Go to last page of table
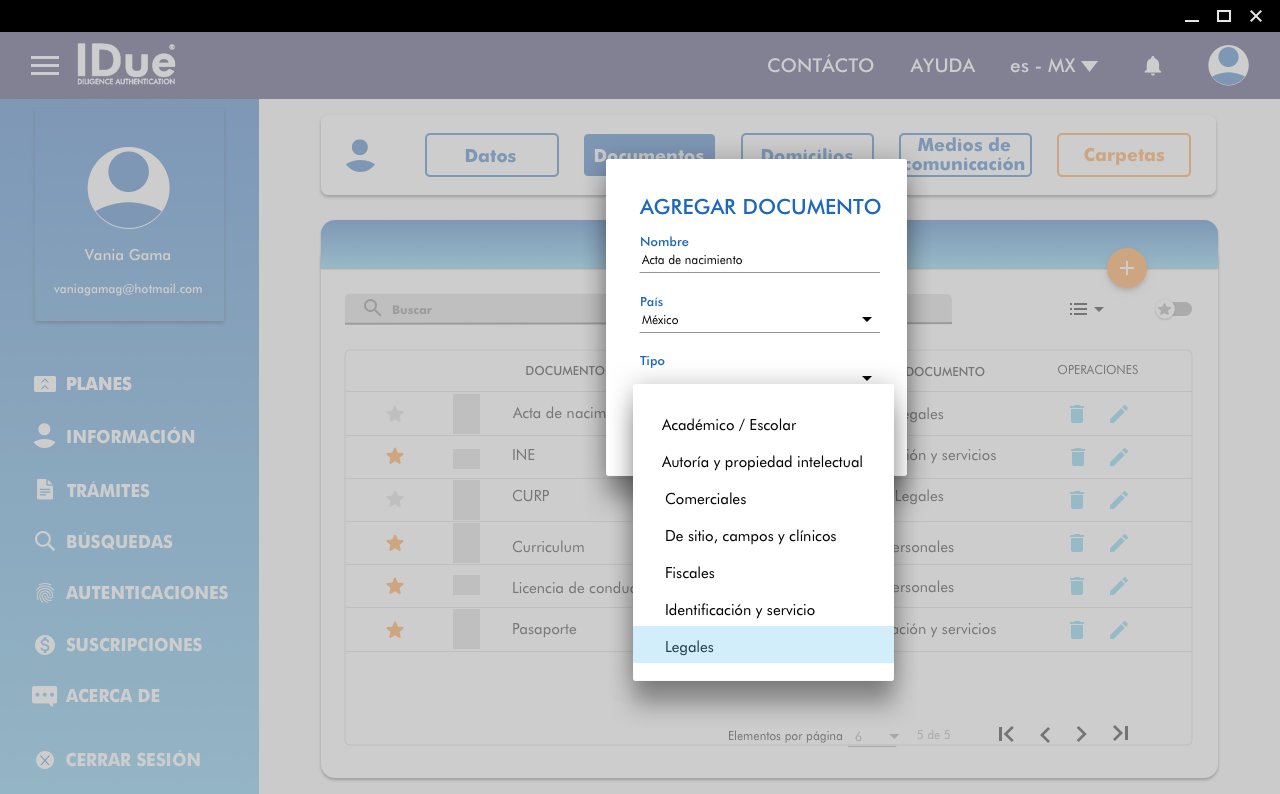 coord(1120,734)
